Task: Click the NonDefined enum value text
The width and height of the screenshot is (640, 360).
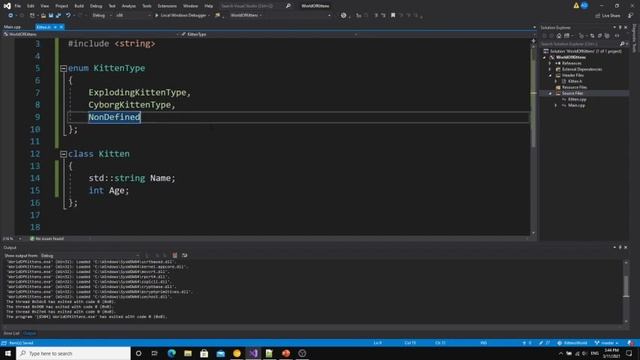Action: [x=114, y=117]
